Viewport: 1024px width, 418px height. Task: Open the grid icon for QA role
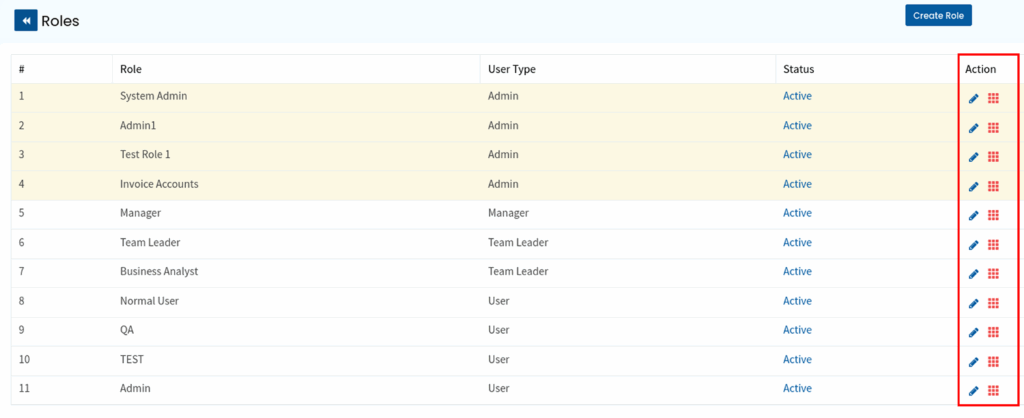click(993, 332)
